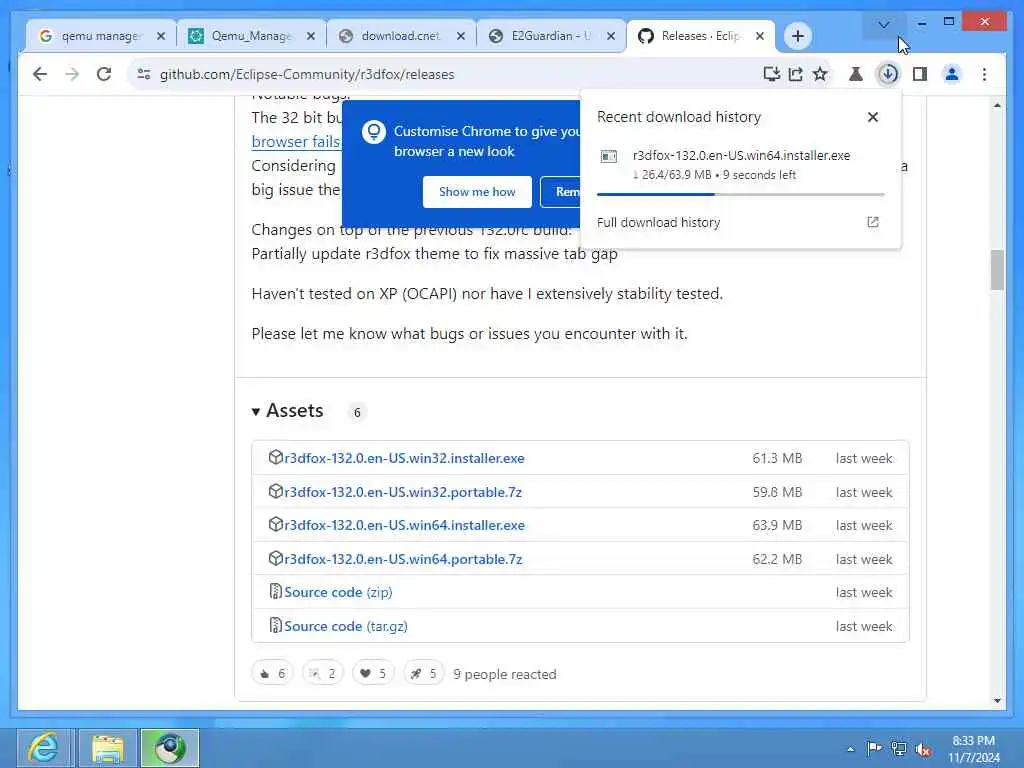
Task: Click the browser taskbar icon
Action: click(170, 748)
